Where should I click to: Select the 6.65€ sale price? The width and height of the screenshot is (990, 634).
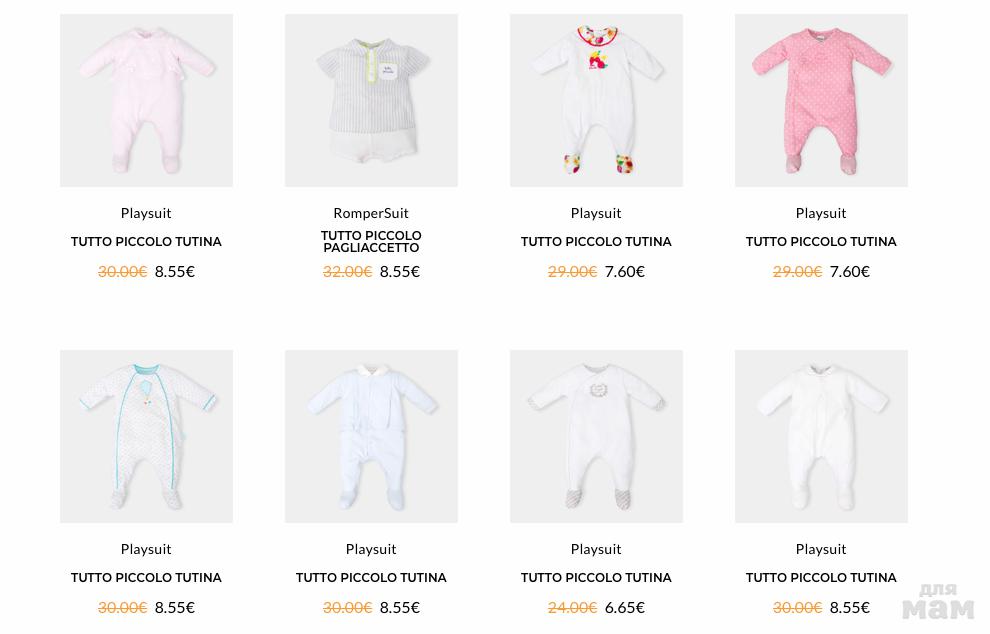(625, 607)
